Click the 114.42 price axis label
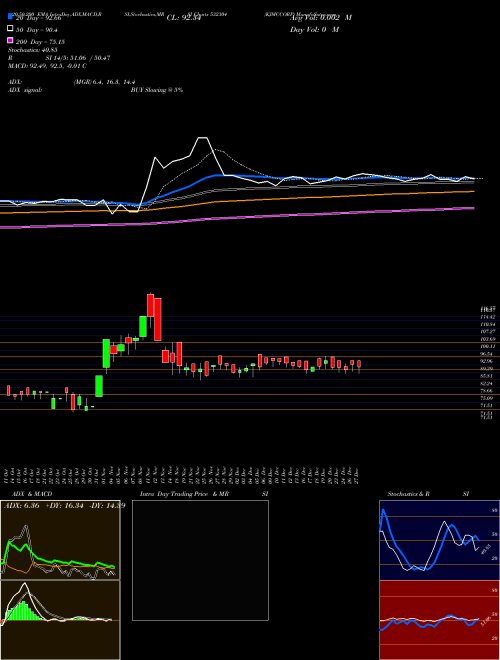This screenshot has width=500, height=660. [487, 317]
